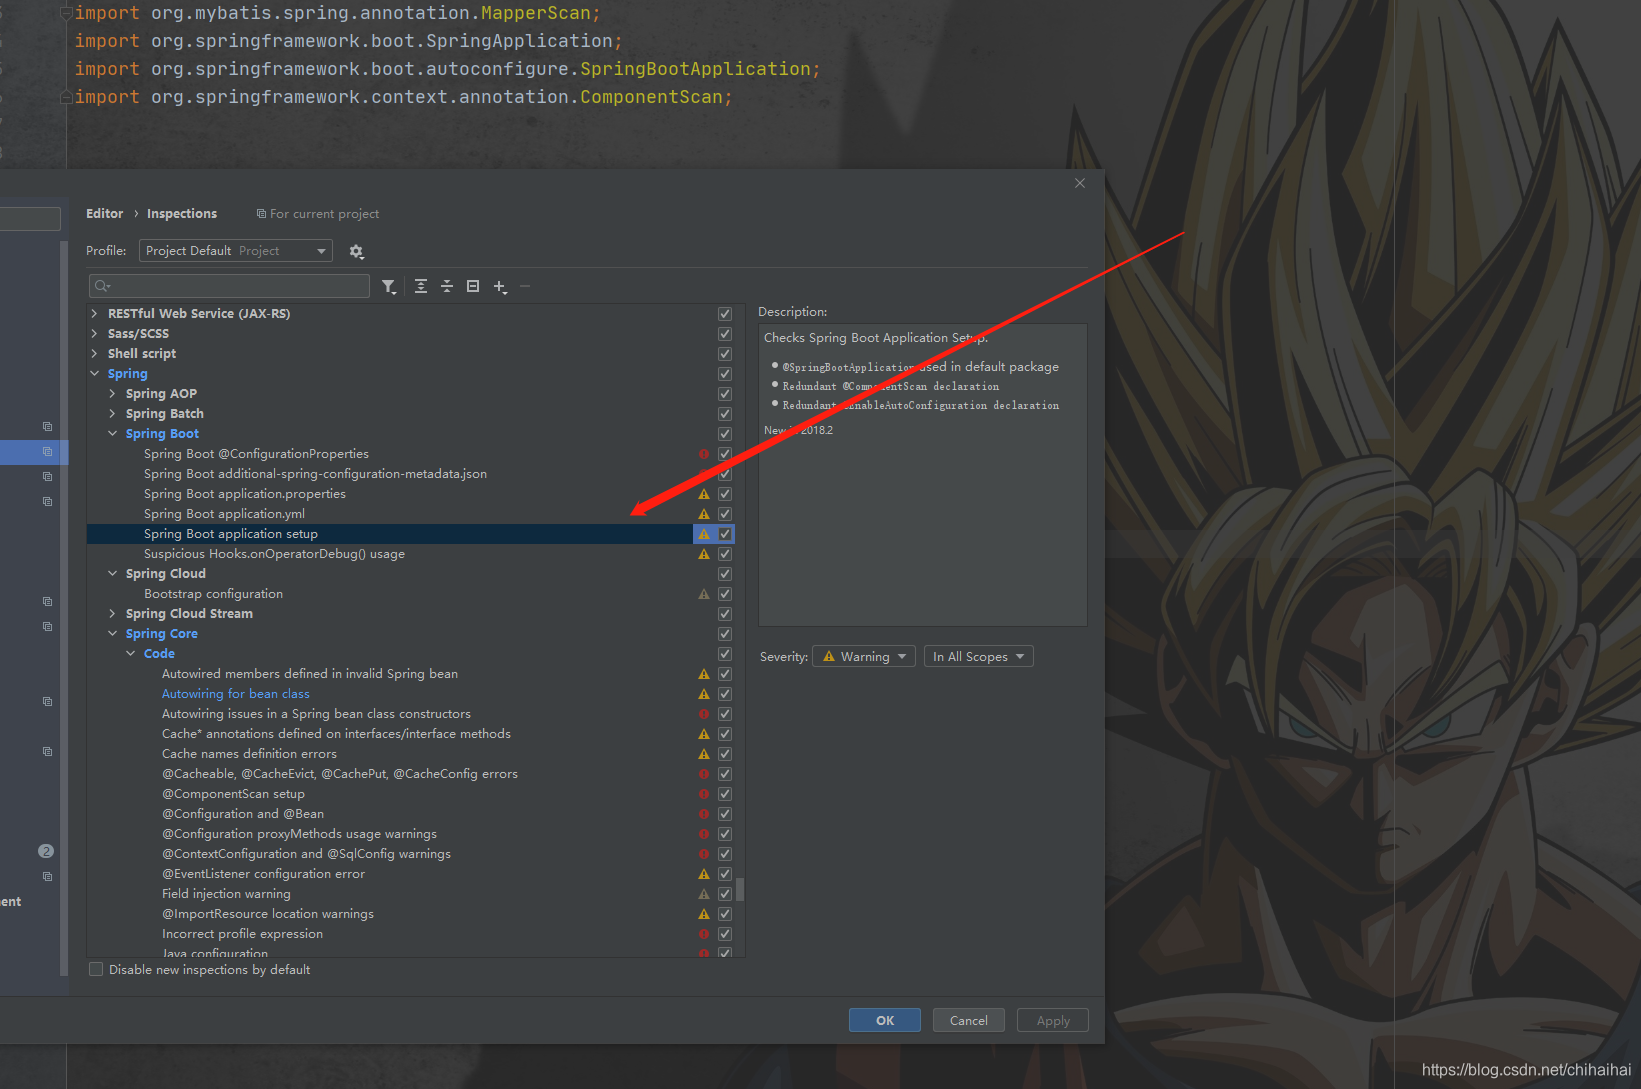This screenshot has height=1089, width=1641.
Task: Click the filter inspections funnel icon
Action: (389, 287)
